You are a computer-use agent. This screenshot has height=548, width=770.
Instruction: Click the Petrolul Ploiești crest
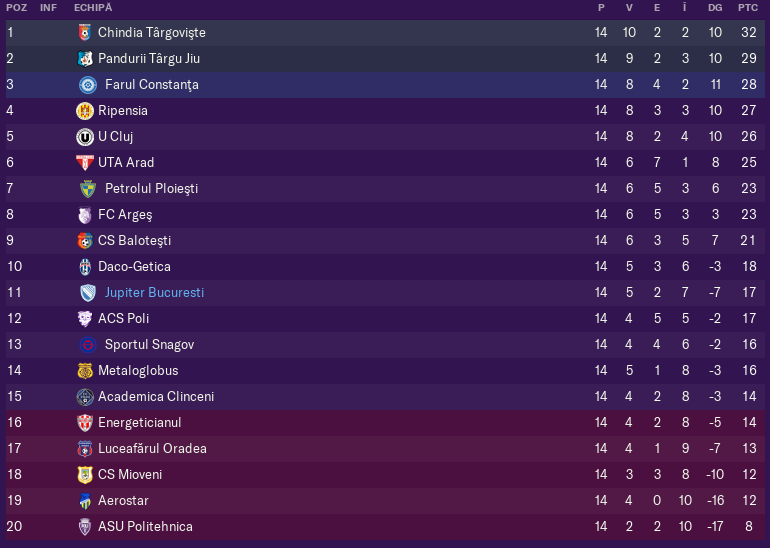(88, 189)
